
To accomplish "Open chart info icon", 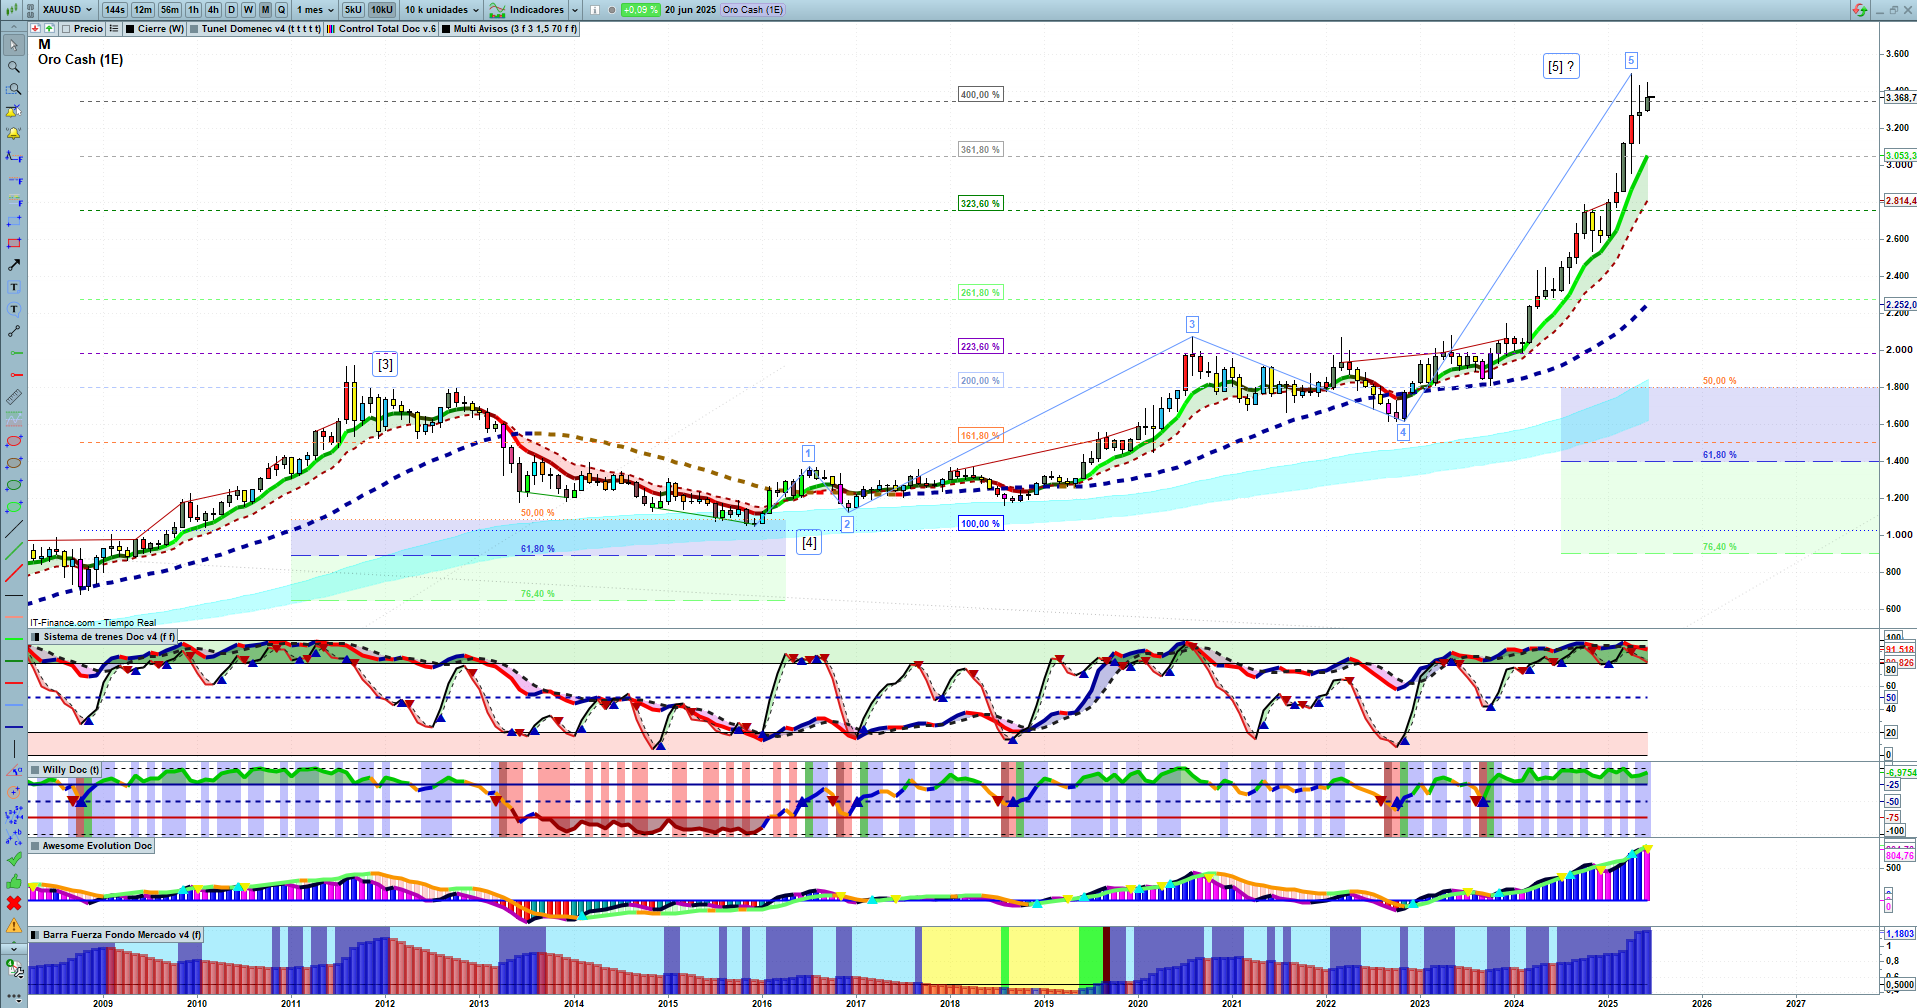I will (595, 10).
